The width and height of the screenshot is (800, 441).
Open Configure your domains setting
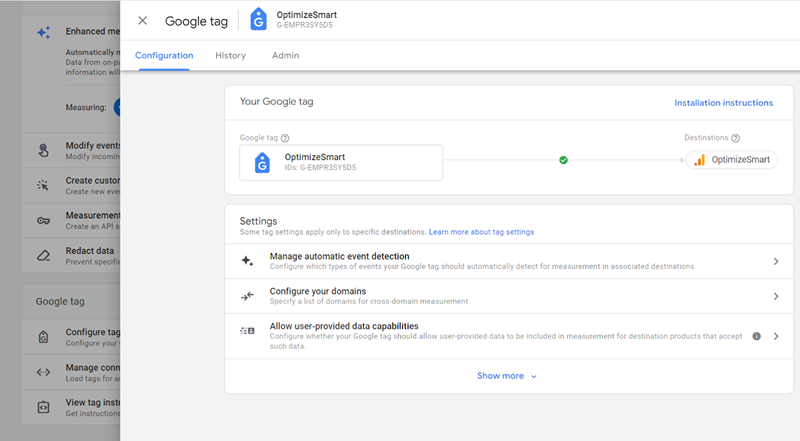coord(509,296)
